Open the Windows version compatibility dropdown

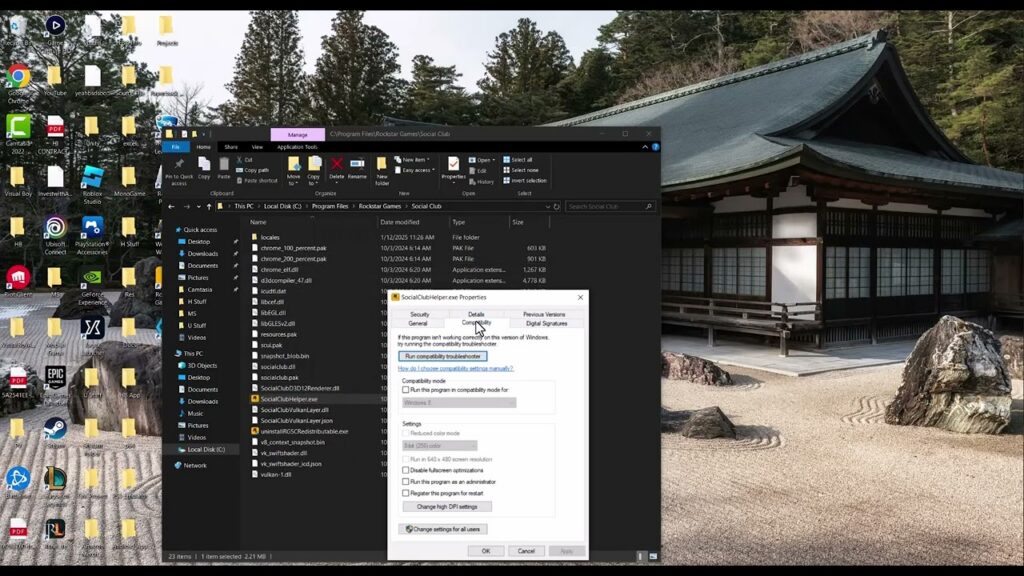click(x=459, y=403)
